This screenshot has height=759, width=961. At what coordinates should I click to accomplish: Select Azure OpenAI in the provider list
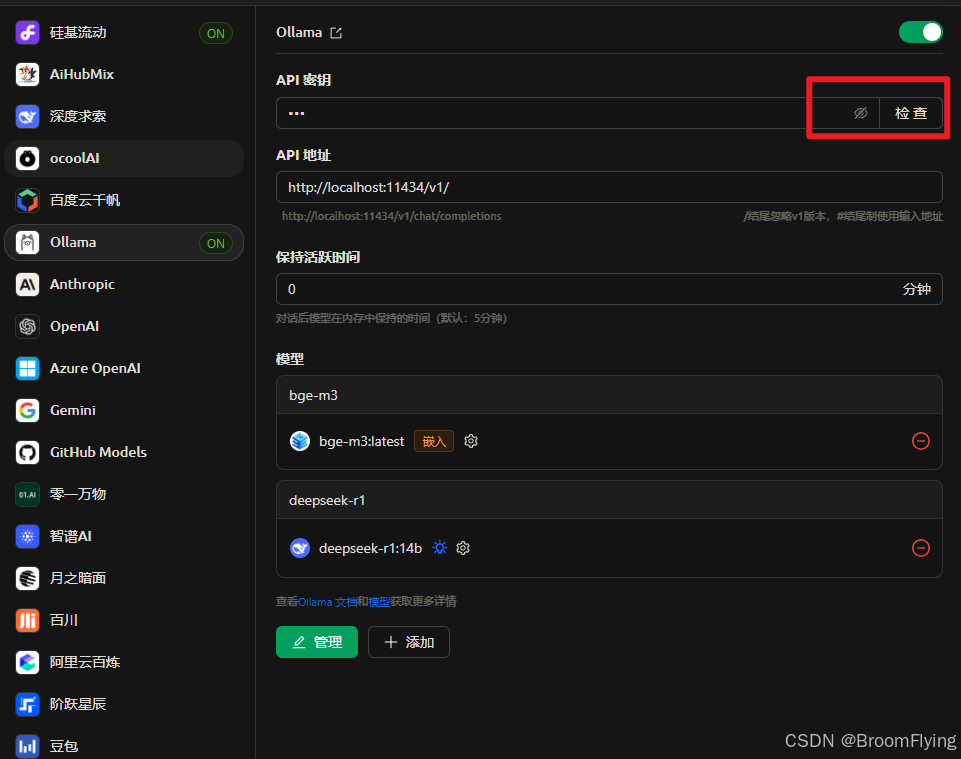click(124, 368)
